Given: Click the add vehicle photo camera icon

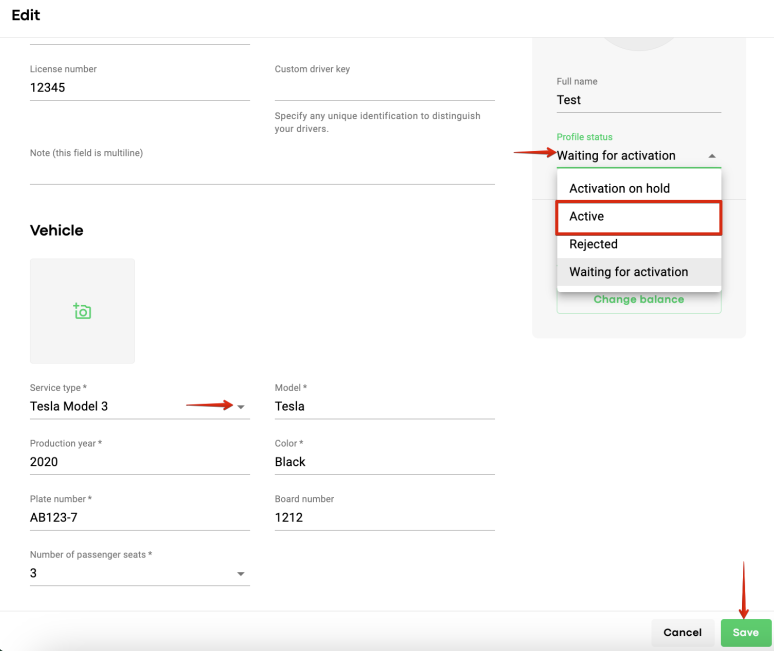Looking at the screenshot, I should 82,311.
